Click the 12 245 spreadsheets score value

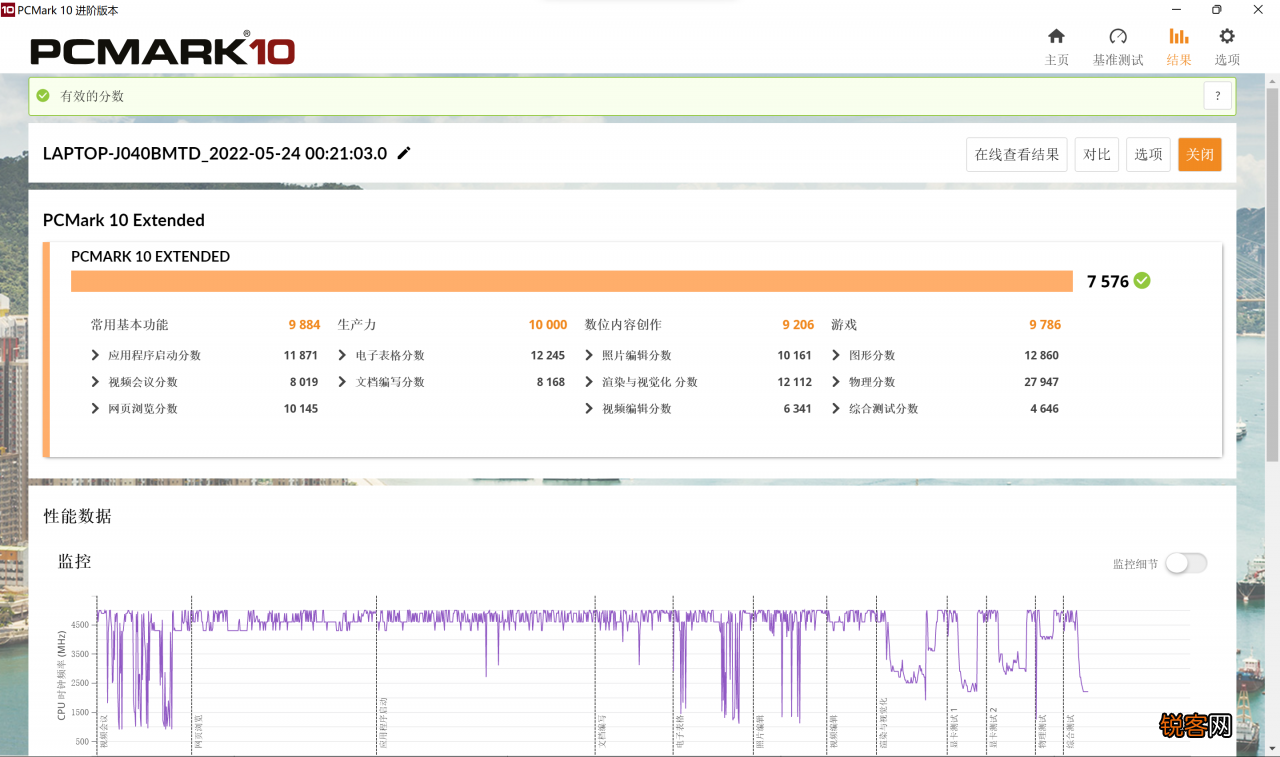point(548,355)
